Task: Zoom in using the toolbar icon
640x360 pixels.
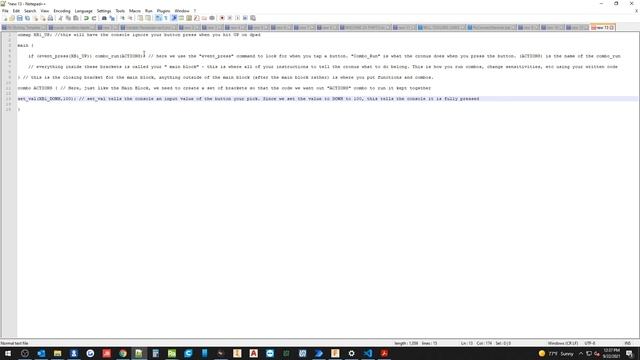Action: [x=122, y=18]
